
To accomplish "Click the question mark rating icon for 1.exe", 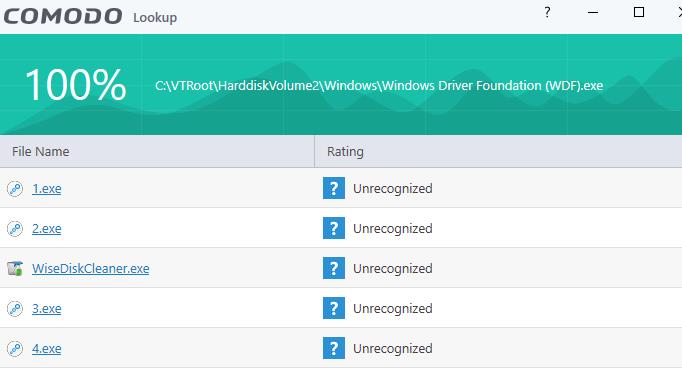I will (x=334, y=188).
